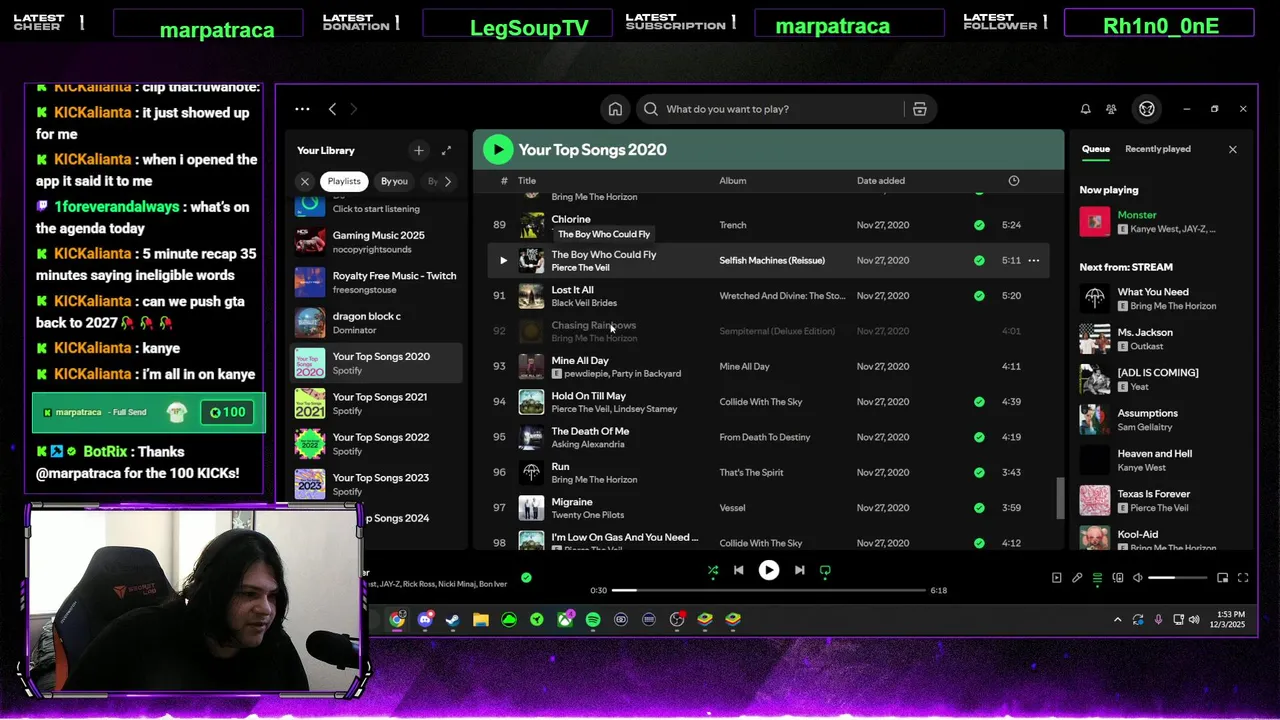Image resolution: width=1280 pixels, height=720 pixels.
Task: Toggle liked checkmark for Migraine
Action: 979,508
